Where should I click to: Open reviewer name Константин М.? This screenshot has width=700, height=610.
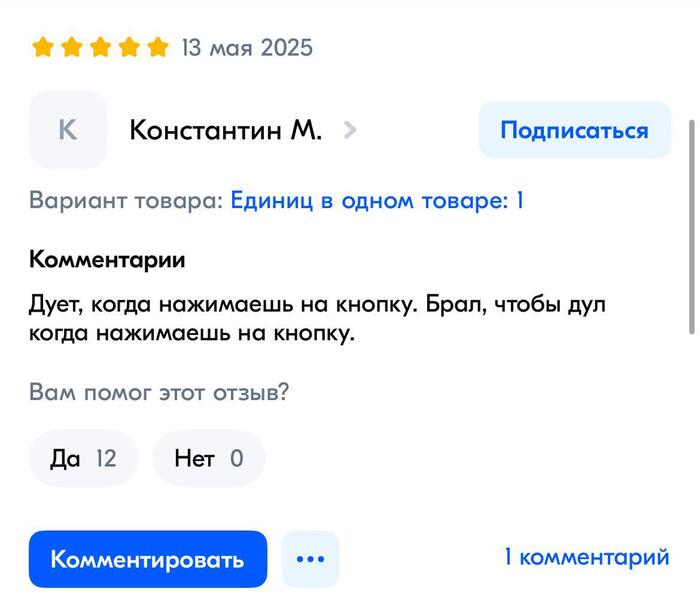point(226,130)
